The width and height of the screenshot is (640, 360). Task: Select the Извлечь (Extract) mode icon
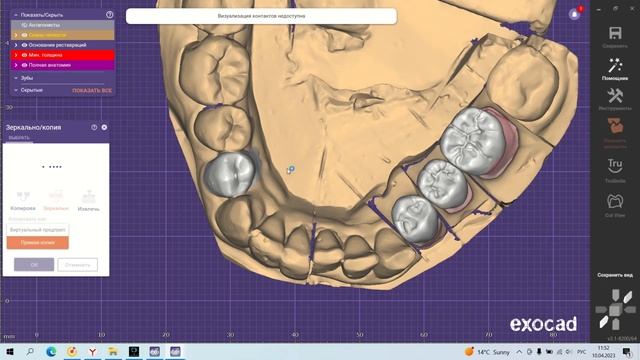(x=89, y=197)
